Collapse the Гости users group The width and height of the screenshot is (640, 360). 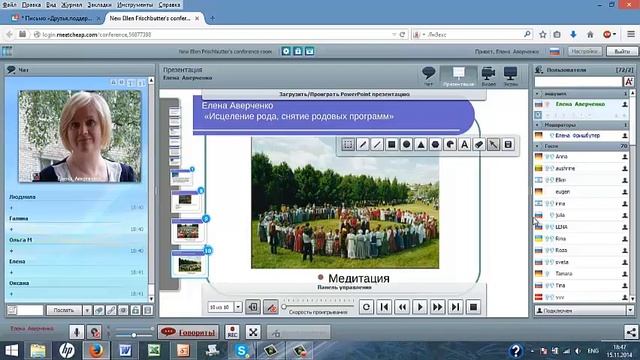click(537, 146)
